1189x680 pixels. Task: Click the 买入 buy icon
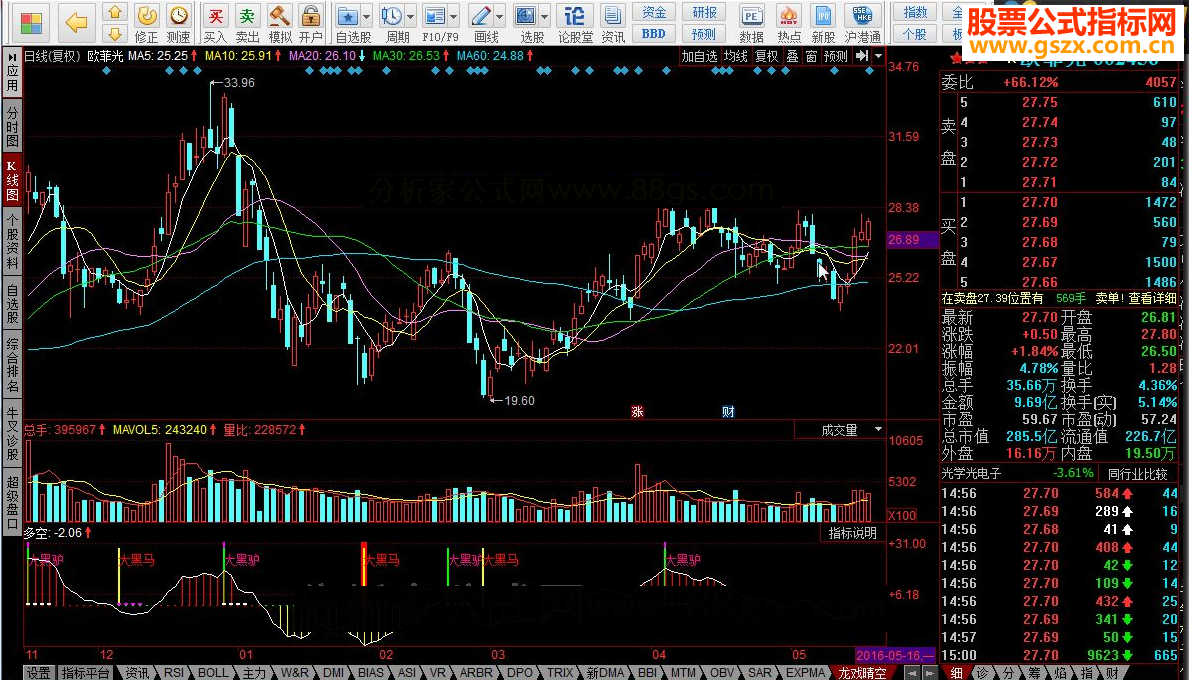click(215, 24)
